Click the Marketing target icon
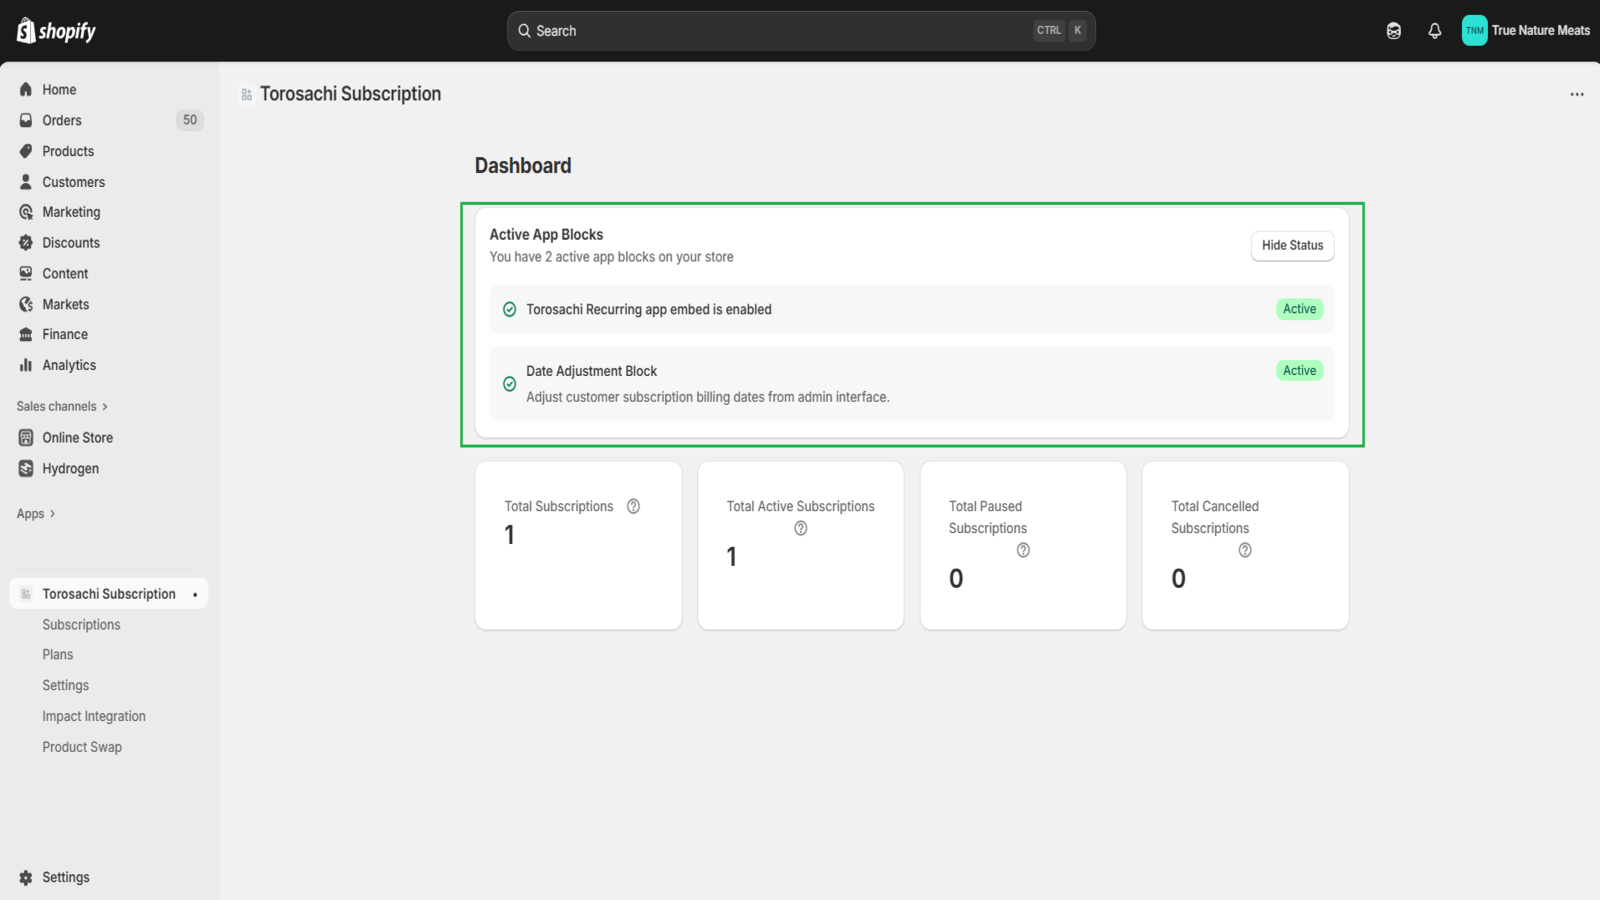1600x900 pixels. click(x=26, y=212)
